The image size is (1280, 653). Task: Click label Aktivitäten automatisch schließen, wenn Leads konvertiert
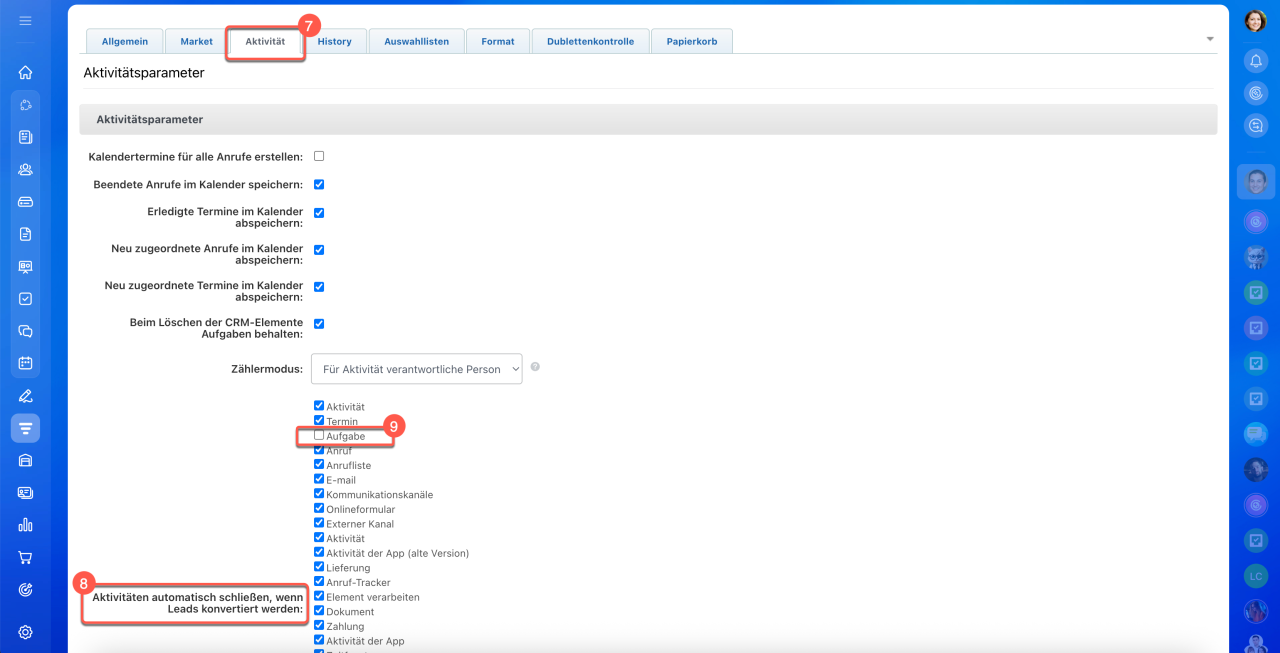[x=197, y=603]
